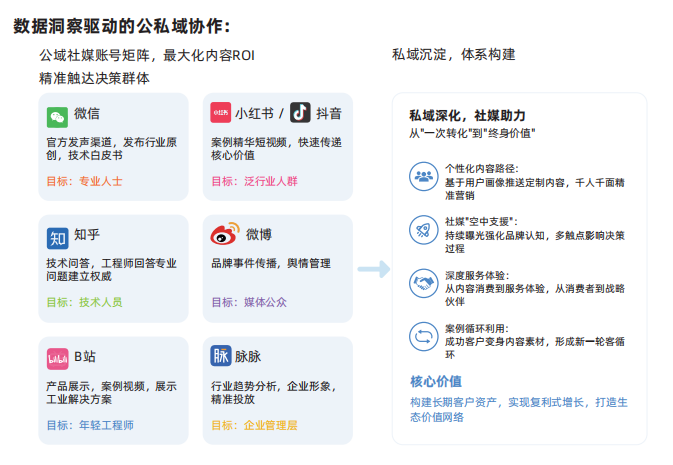This screenshot has width=673, height=465.
Task: Click 构建长期客户资产 summary text
Action: 519,410
